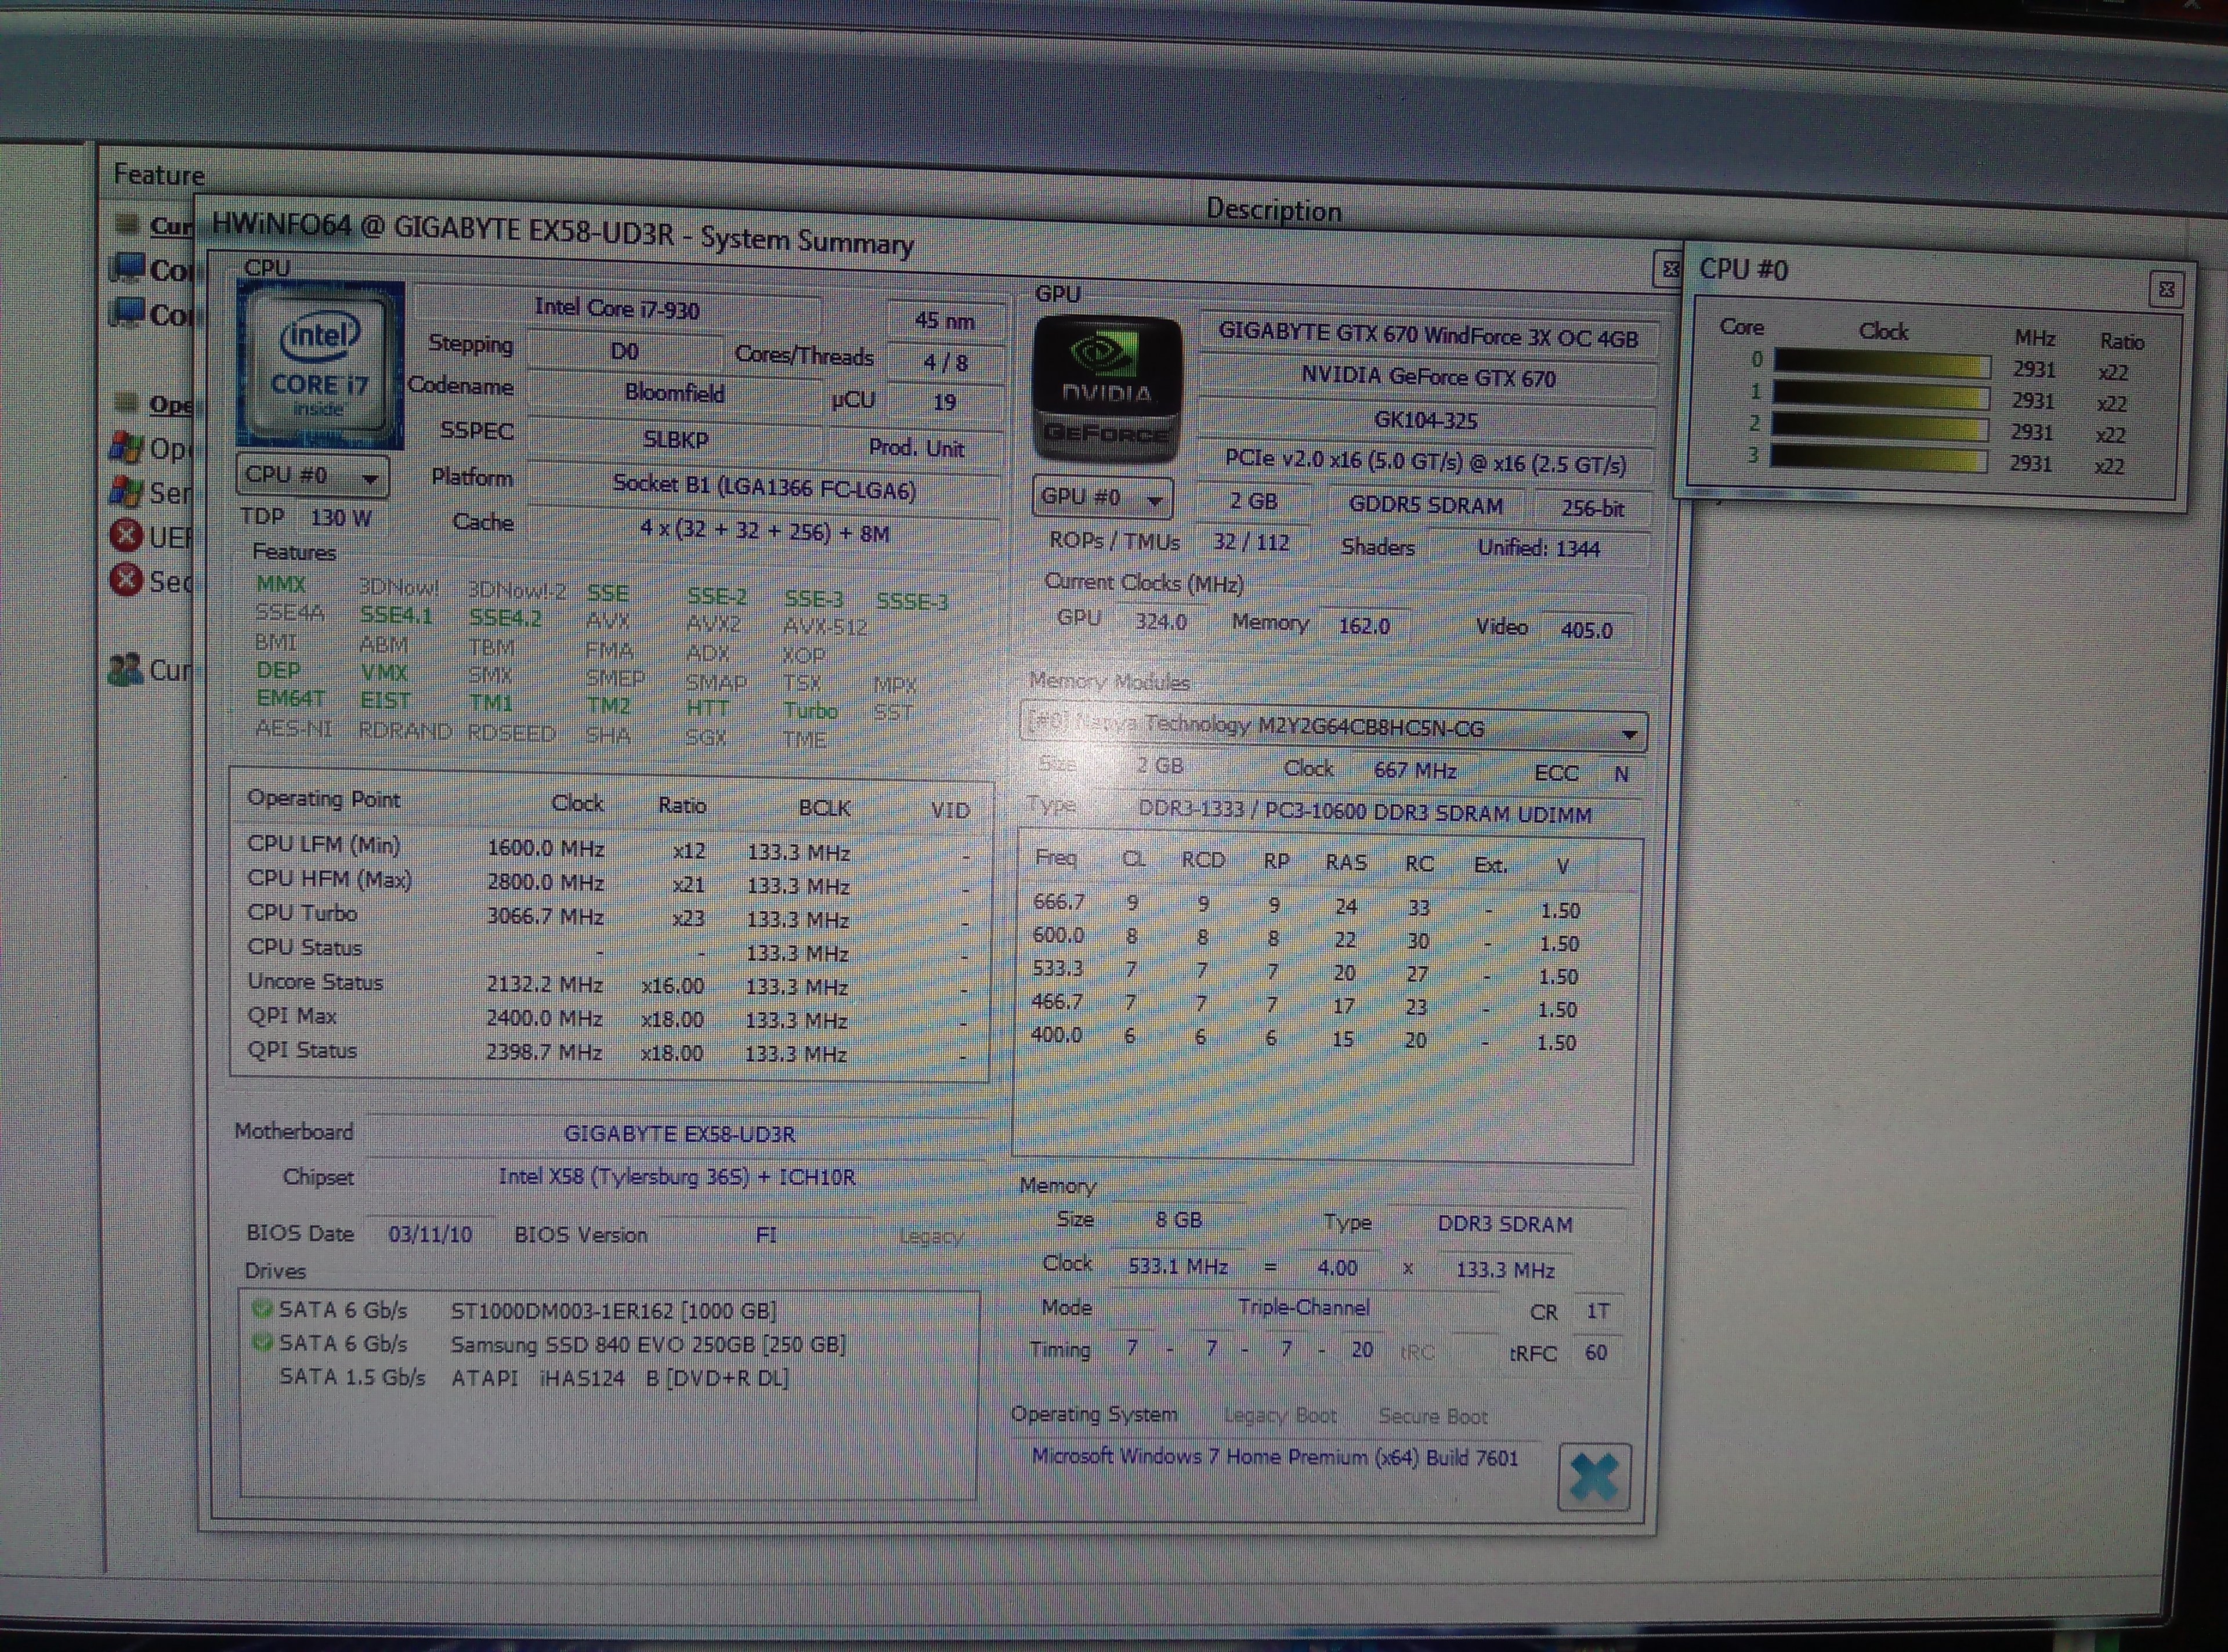Click the SLBKP SSPEC value

click(x=676, y=439)
